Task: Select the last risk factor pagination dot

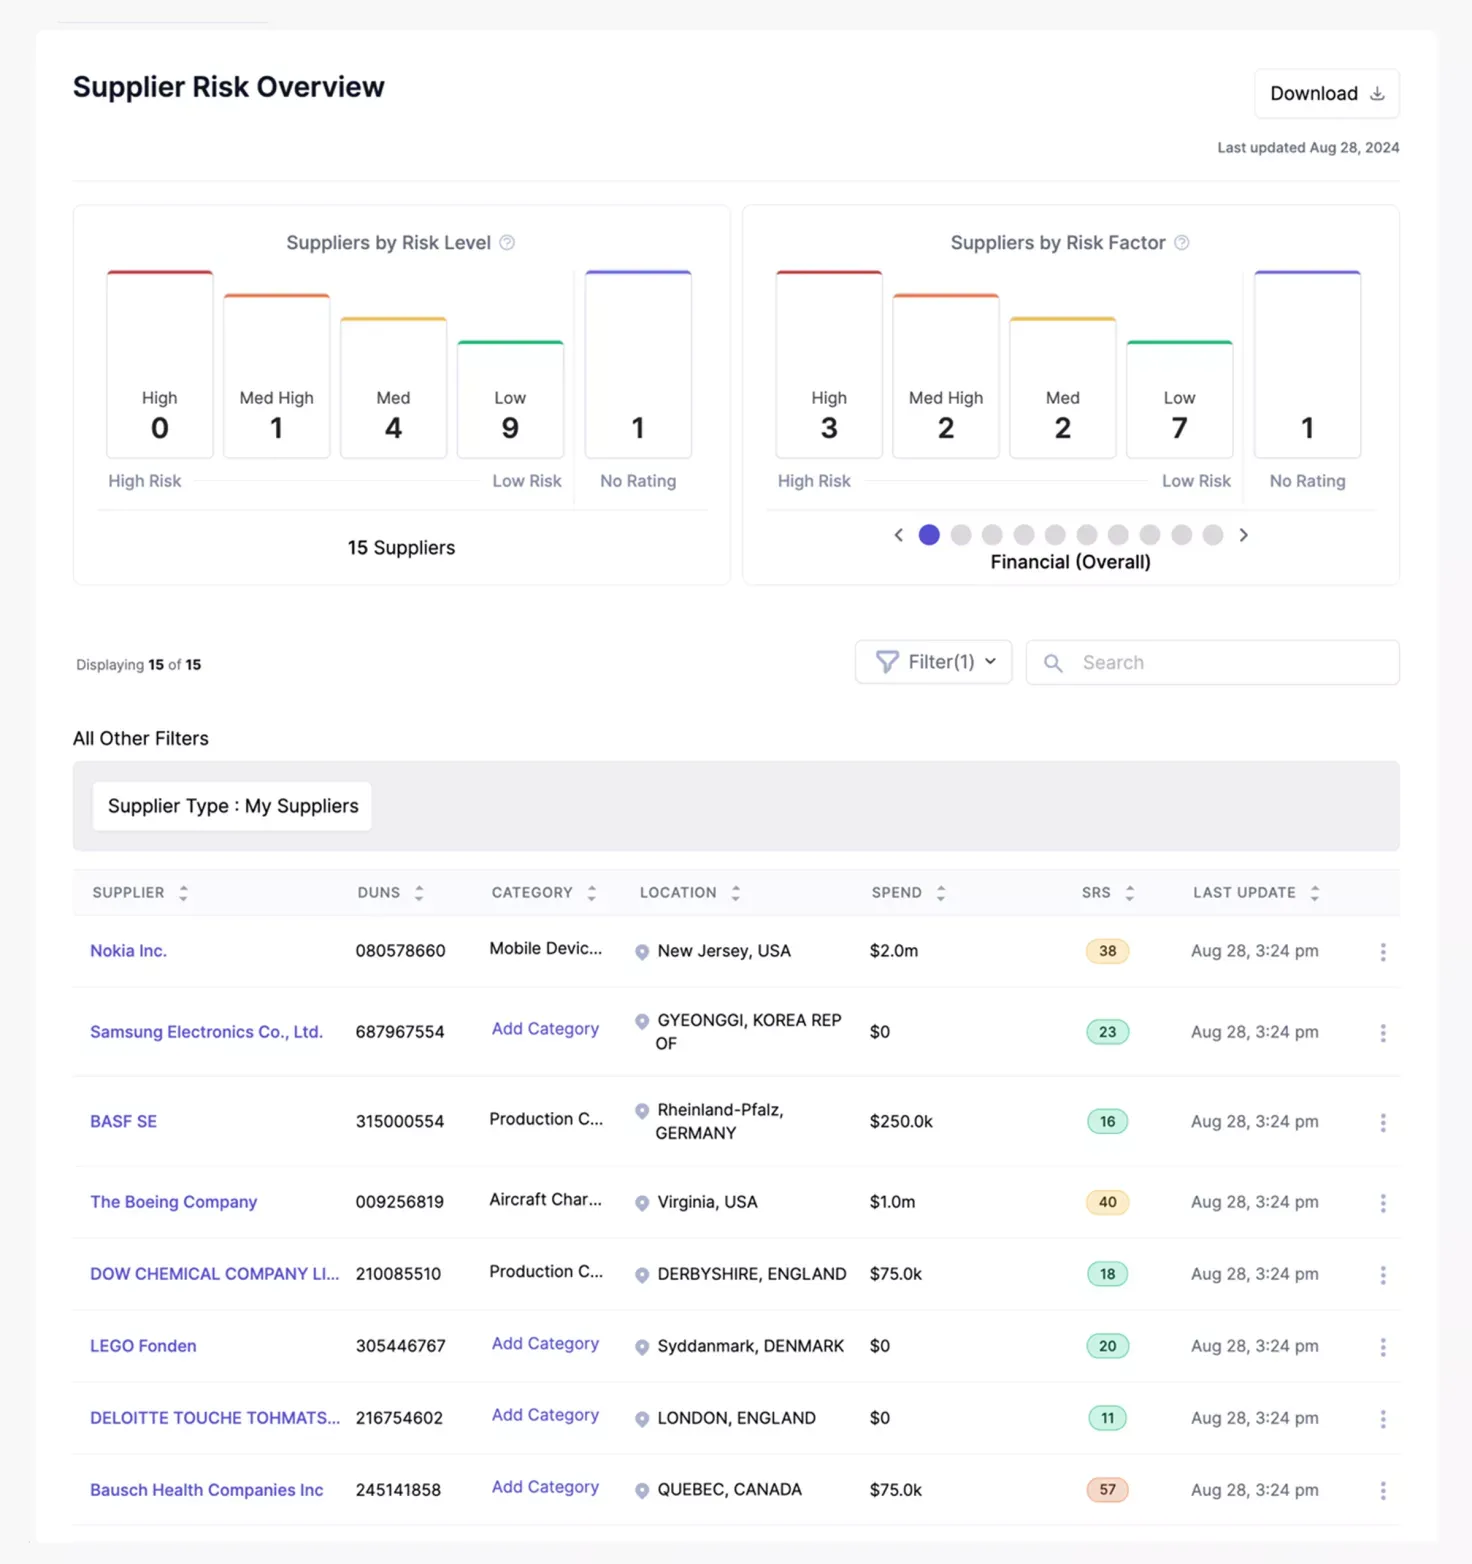Action: (1212, 535)
